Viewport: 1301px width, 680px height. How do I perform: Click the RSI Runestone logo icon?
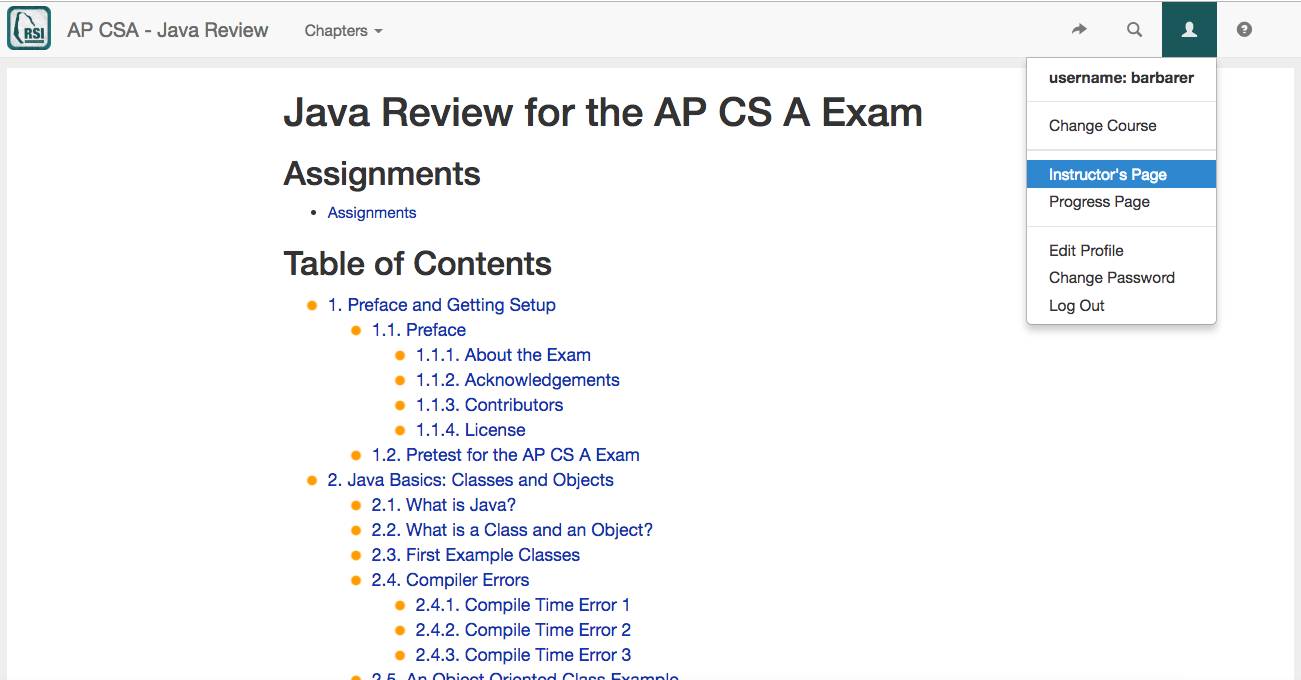click(29, 29)
